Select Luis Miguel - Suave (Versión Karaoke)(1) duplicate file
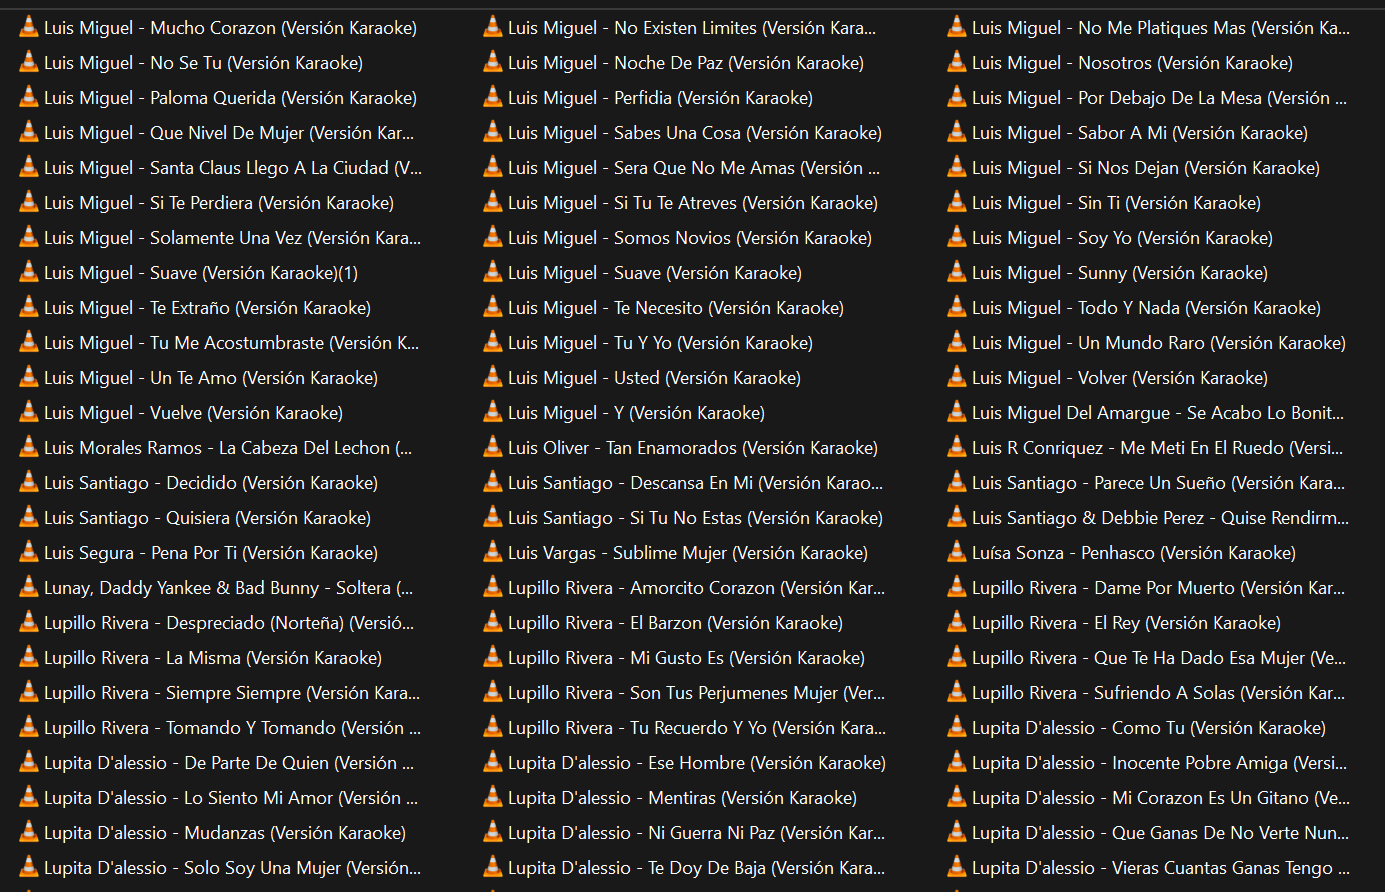The width and height of the screenshot is (1385, 892). [x=200, y=273]
